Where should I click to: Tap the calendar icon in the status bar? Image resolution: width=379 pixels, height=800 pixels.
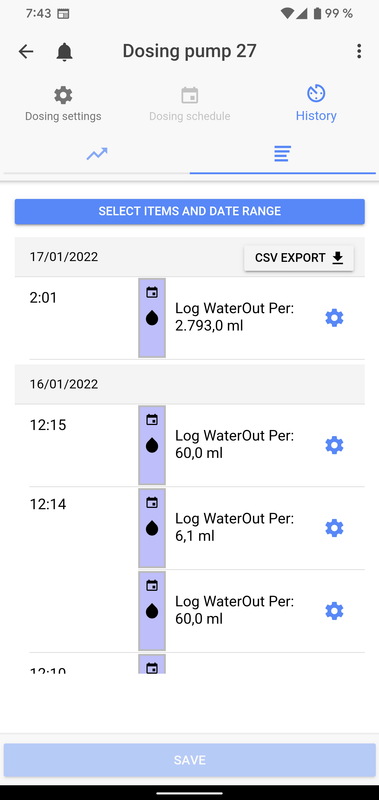(63, 14)
